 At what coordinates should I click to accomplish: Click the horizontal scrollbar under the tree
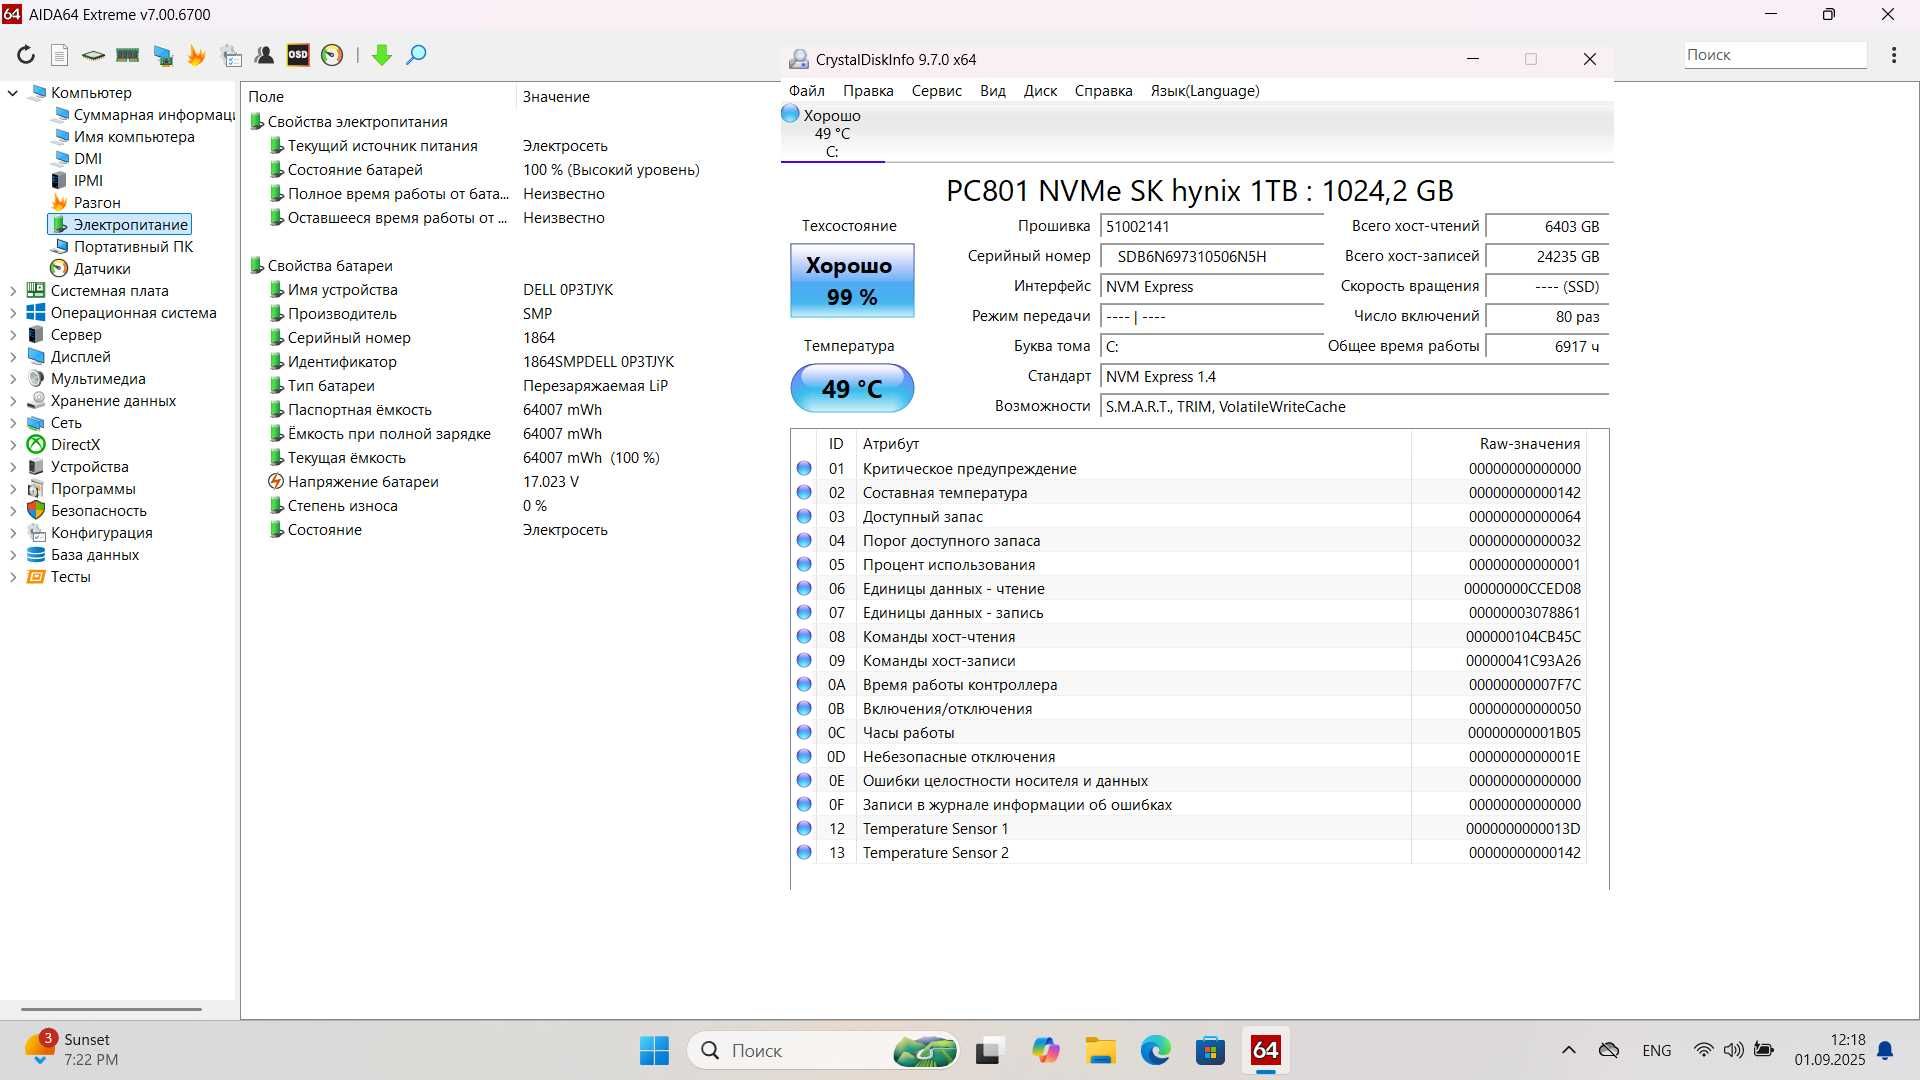[x=111, y=1009]
